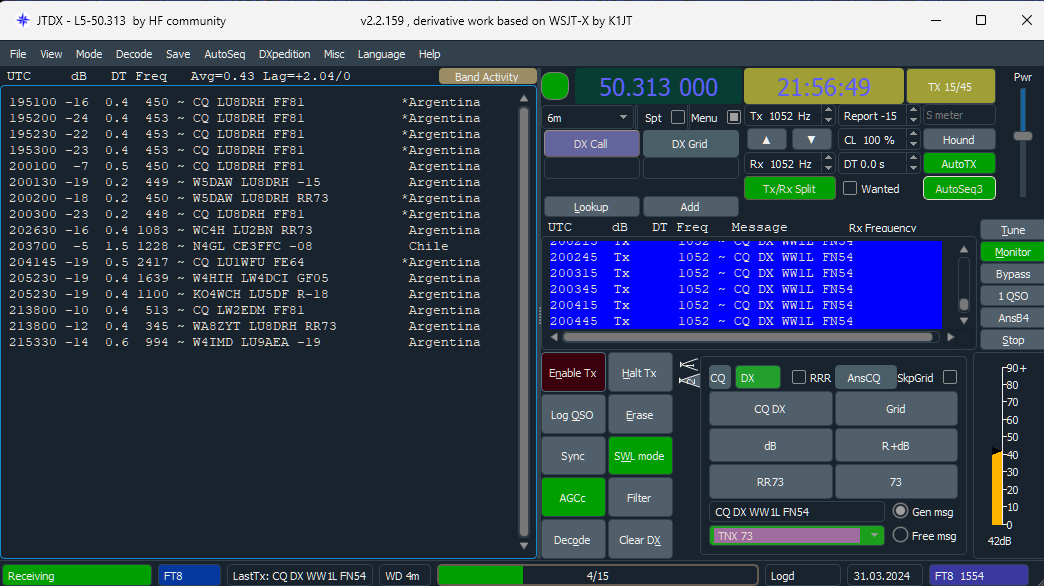The width and height of the screenshot is (1044, 586).
Task: Click the Pwr slider handle
Action: pos(1022,136)
